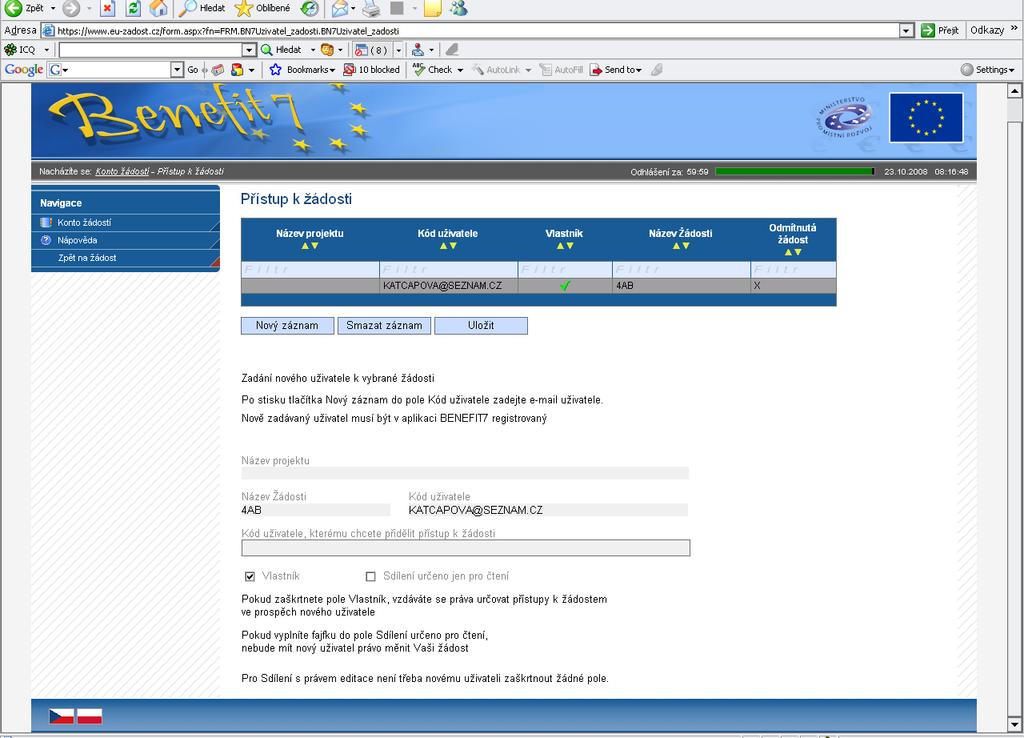The height and width of the screenshot is (738, 1024).
Task: Sort Název projektu column ascending arrow
Action: (x=305, y=246)
